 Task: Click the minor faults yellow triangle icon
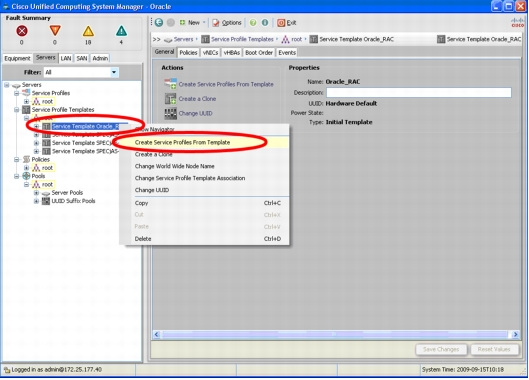(x=88, y=31)
